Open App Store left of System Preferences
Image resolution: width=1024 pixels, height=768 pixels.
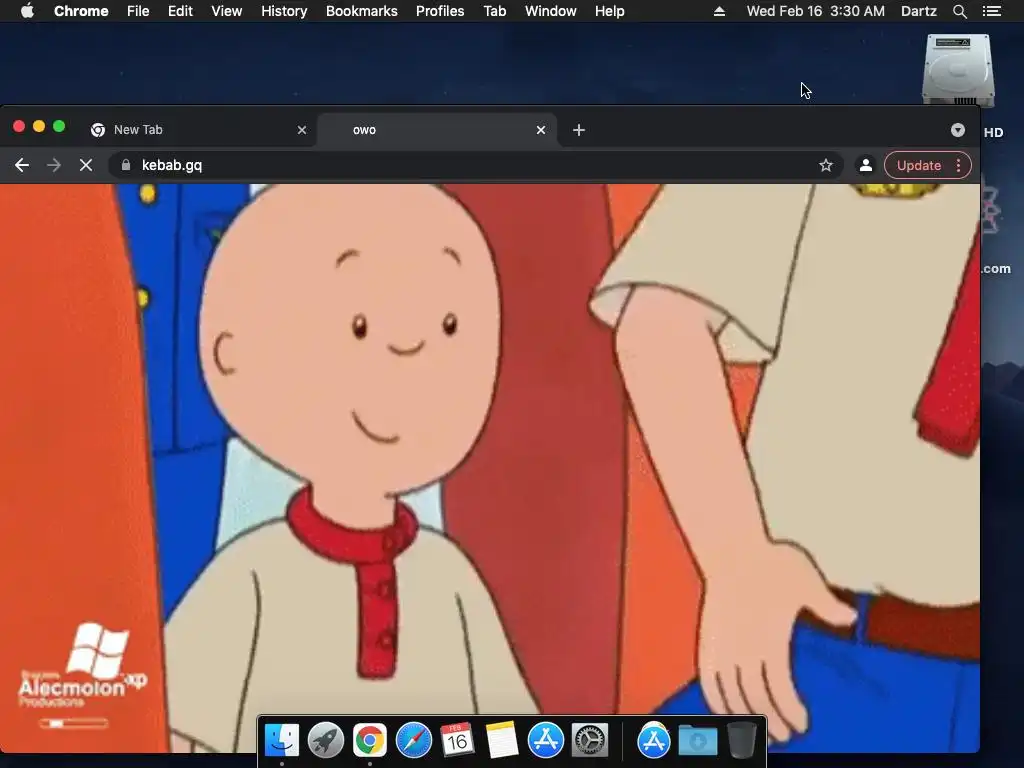[x=545, y=741]
